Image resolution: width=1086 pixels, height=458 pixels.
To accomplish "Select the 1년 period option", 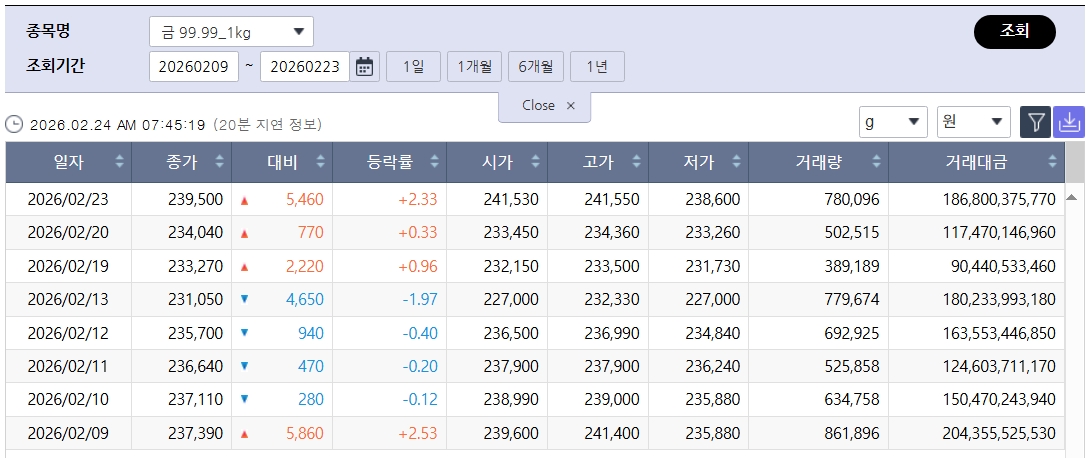I will 597,67.
